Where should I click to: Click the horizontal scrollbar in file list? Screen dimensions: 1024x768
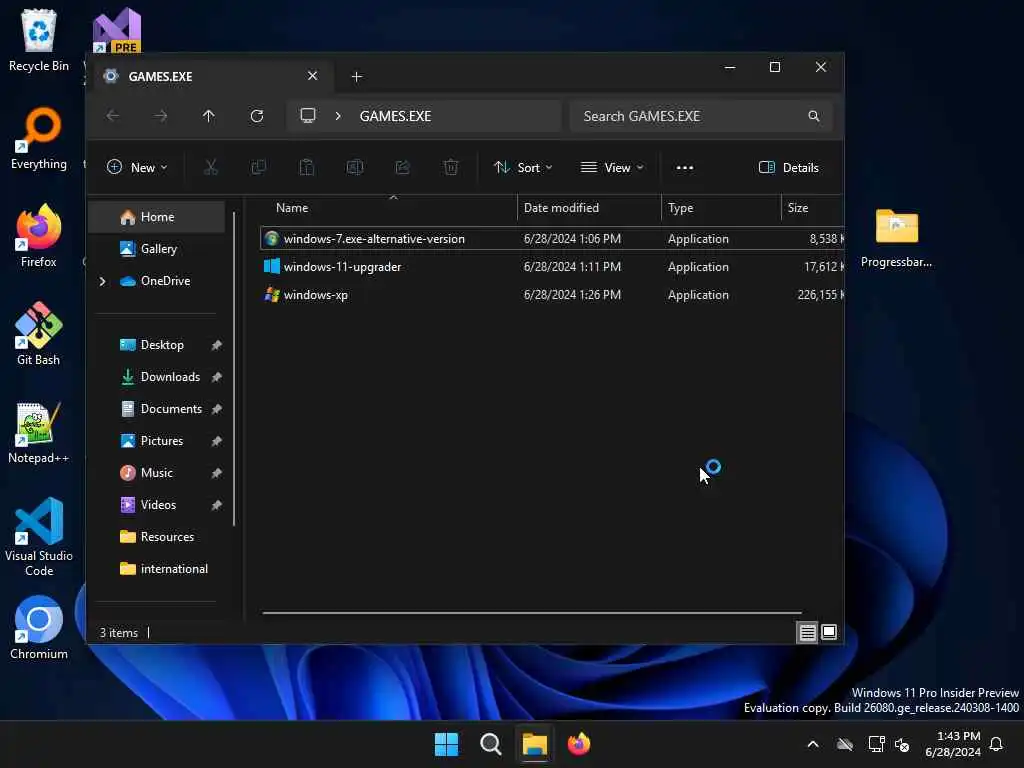click(x=532, y=613)
